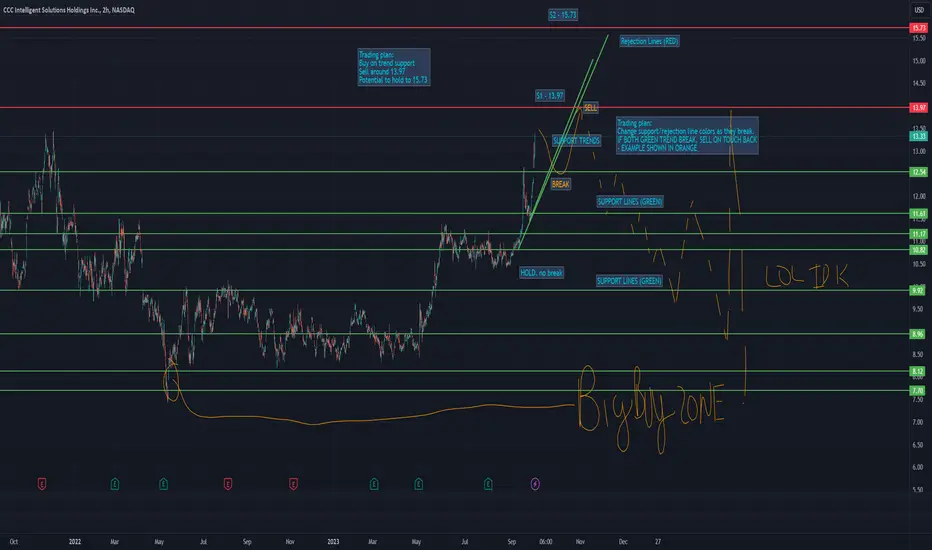Click the 'SUPPORT LINES (GREEN)' label near 9.92
This screenshot has width=932, height=550.
(x=629, y=281)
